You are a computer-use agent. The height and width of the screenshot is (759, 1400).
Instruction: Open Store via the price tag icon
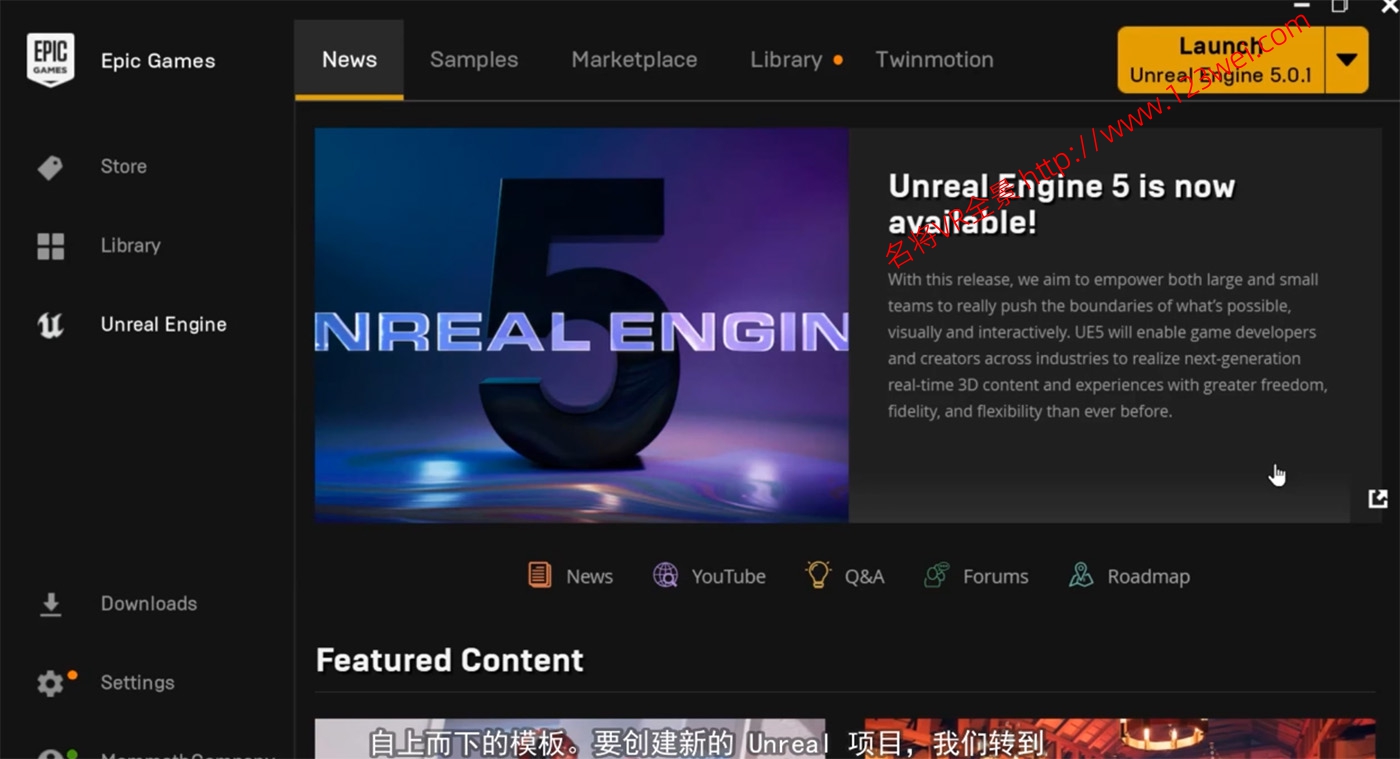pos(50,167)
